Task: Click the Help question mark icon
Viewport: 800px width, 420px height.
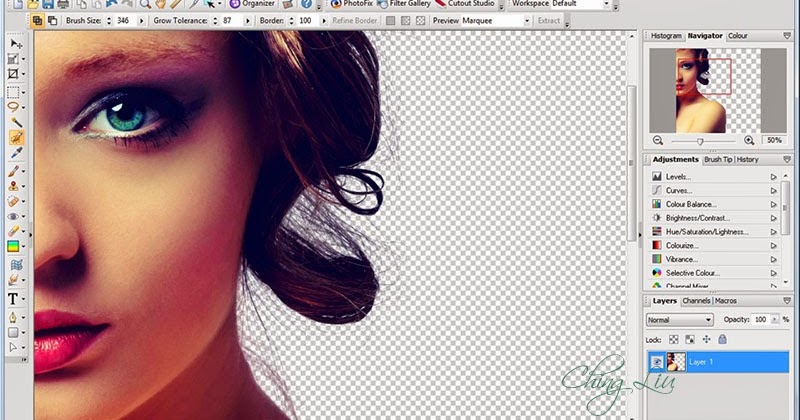Action: coord(306,4)
